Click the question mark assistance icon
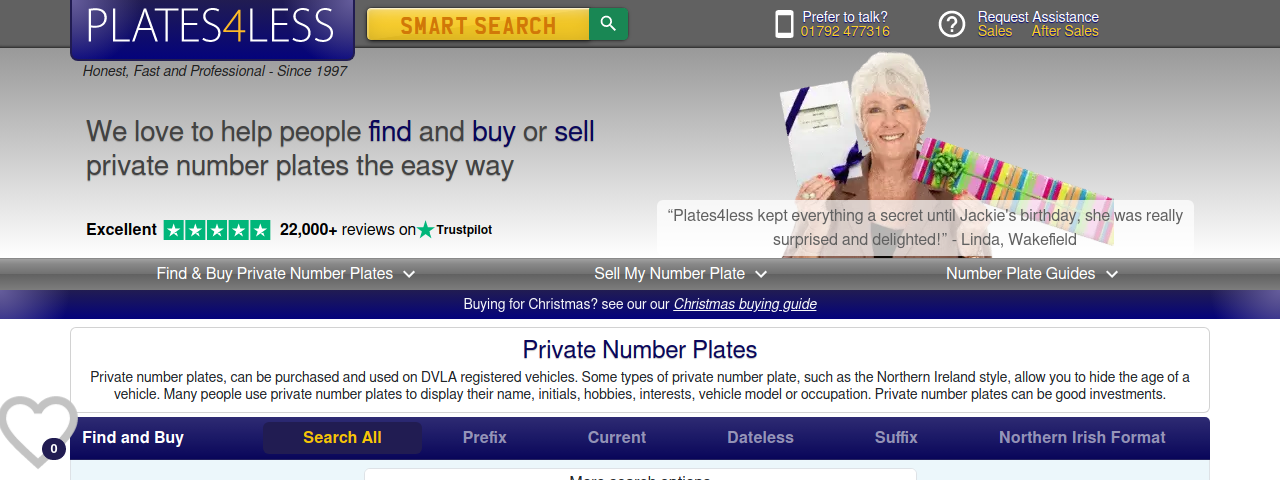This screenshot has height=480, width=1280. [x=952, y=24]
